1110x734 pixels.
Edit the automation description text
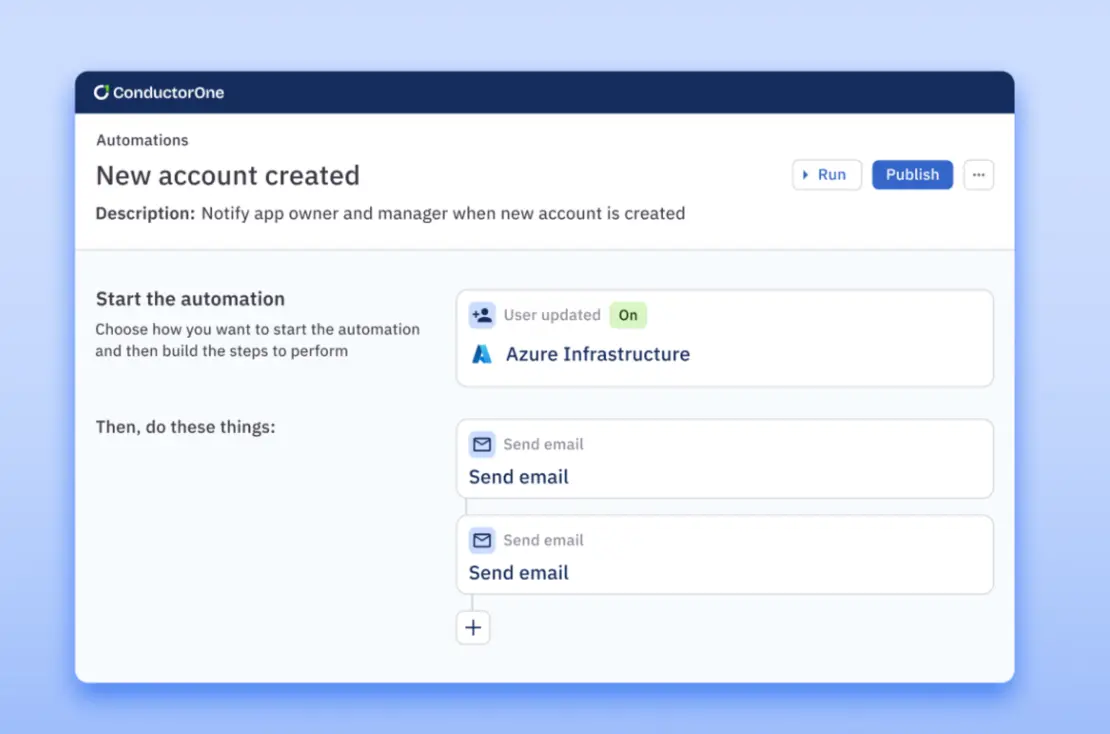442,213
